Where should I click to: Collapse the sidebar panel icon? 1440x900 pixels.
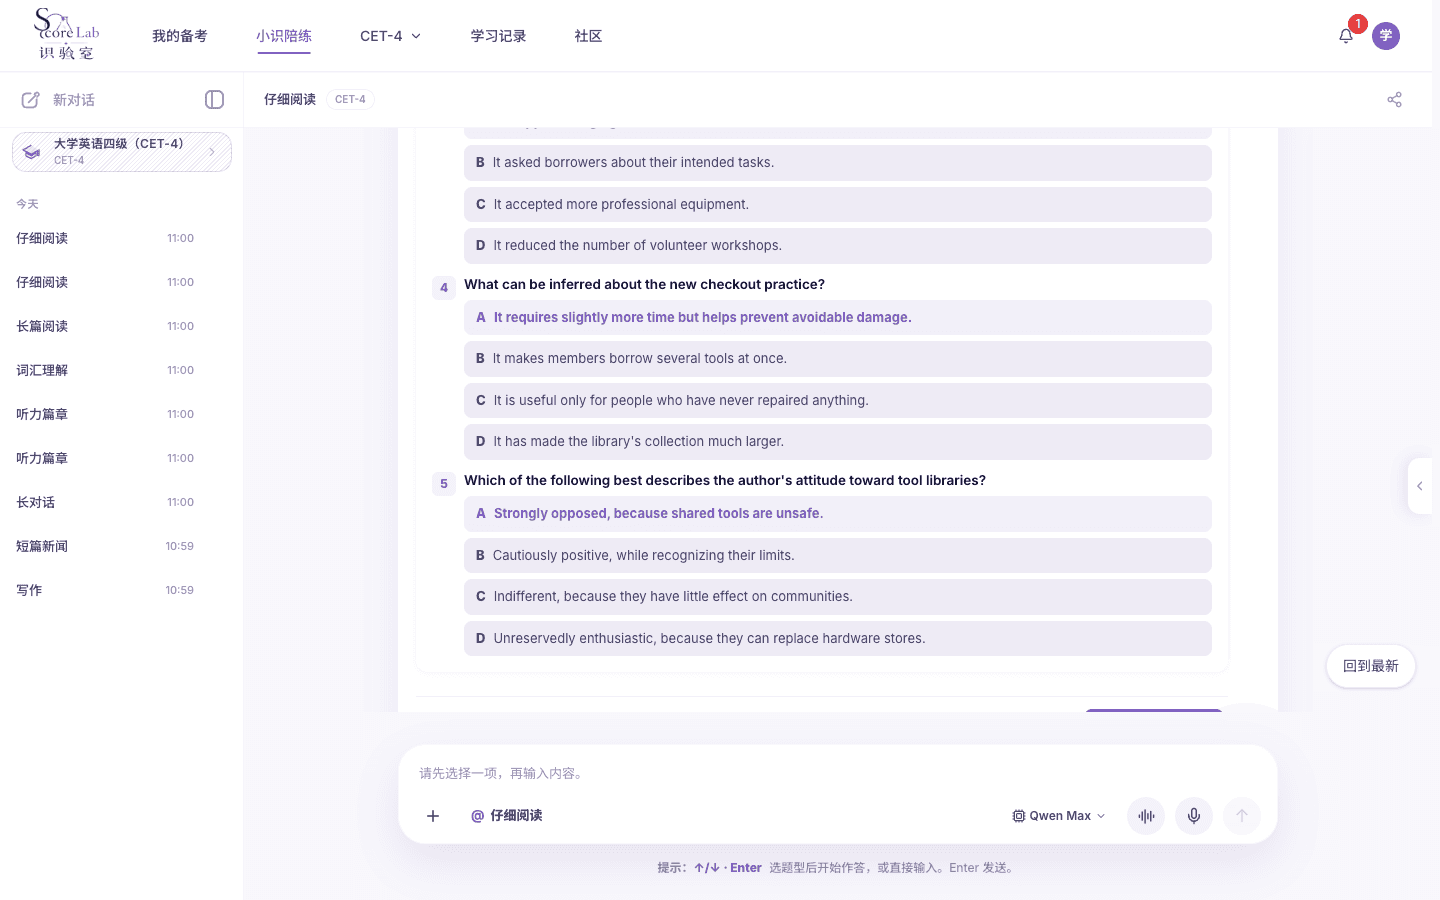click(214, 100)
